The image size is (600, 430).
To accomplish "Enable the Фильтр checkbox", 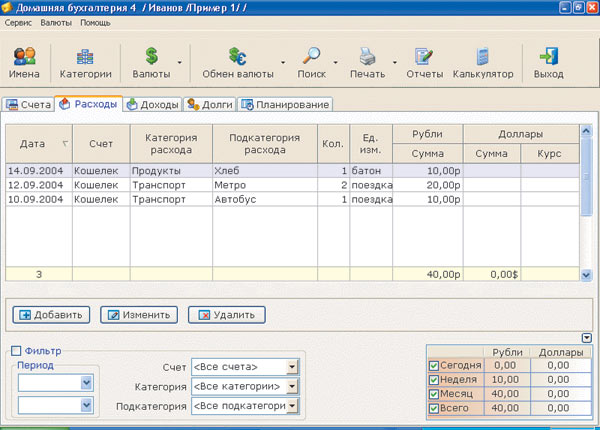I will tap(16, 350).
